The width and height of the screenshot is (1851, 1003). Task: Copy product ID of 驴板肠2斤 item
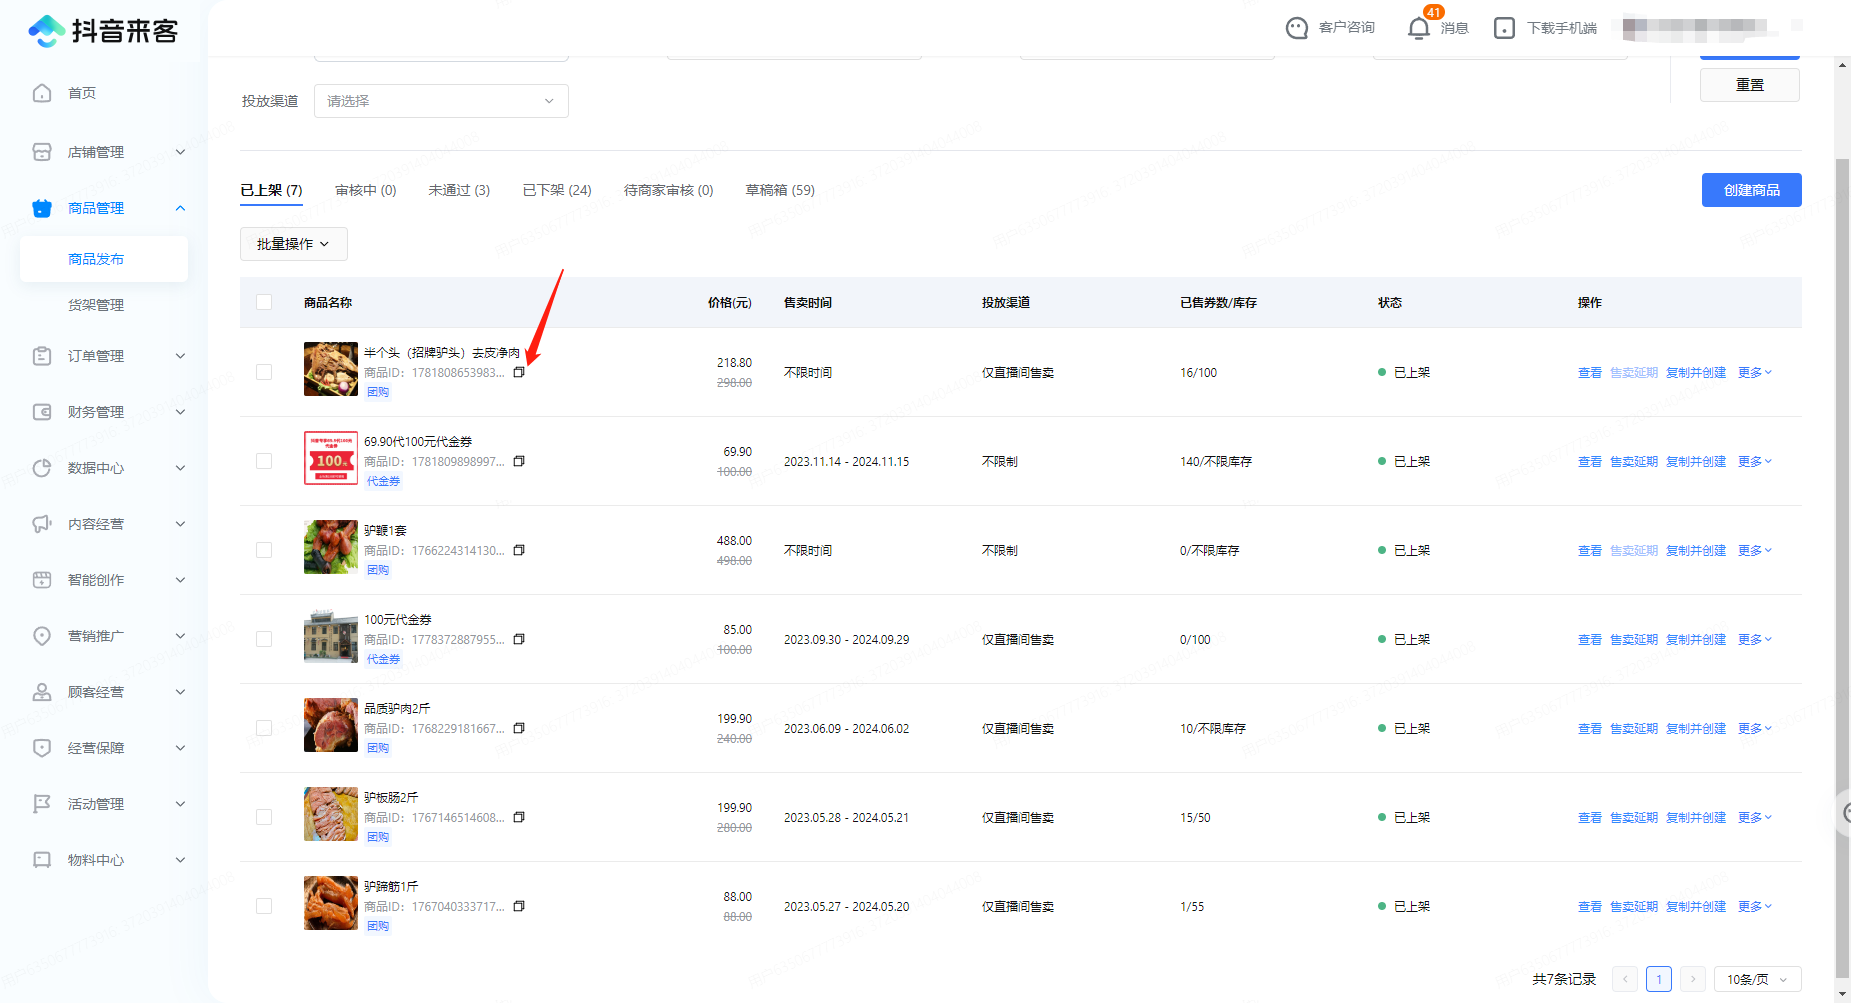(x=519, y=817)
